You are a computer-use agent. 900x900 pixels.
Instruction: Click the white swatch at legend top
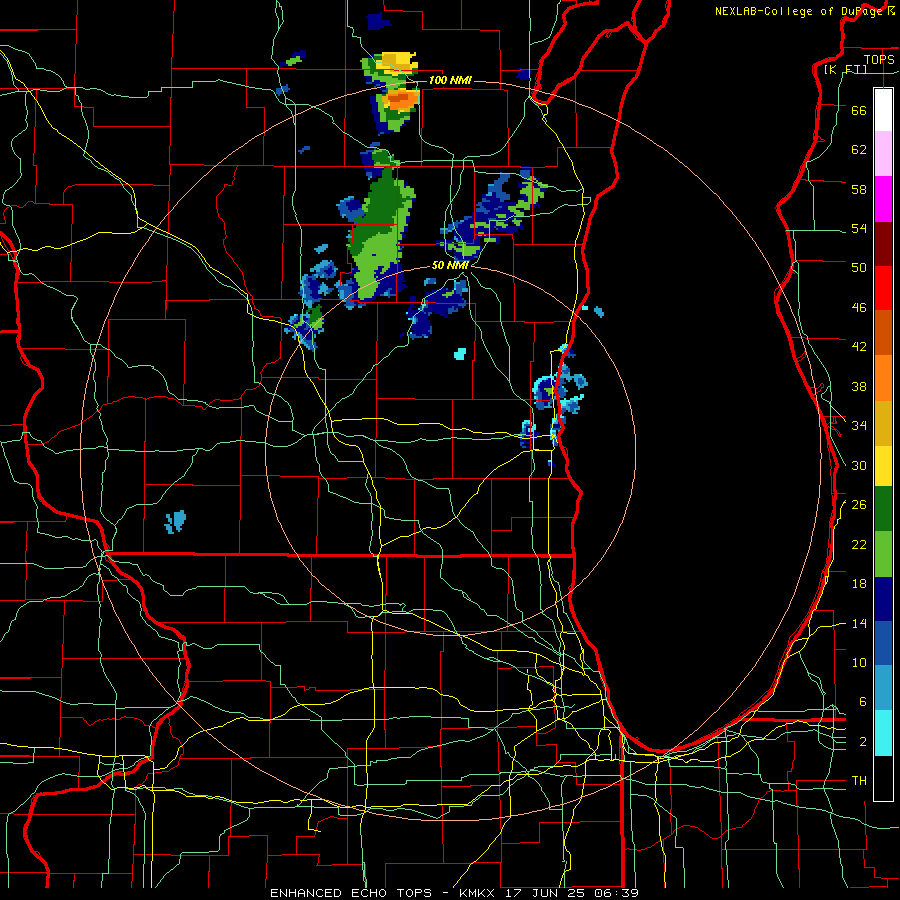883,110
